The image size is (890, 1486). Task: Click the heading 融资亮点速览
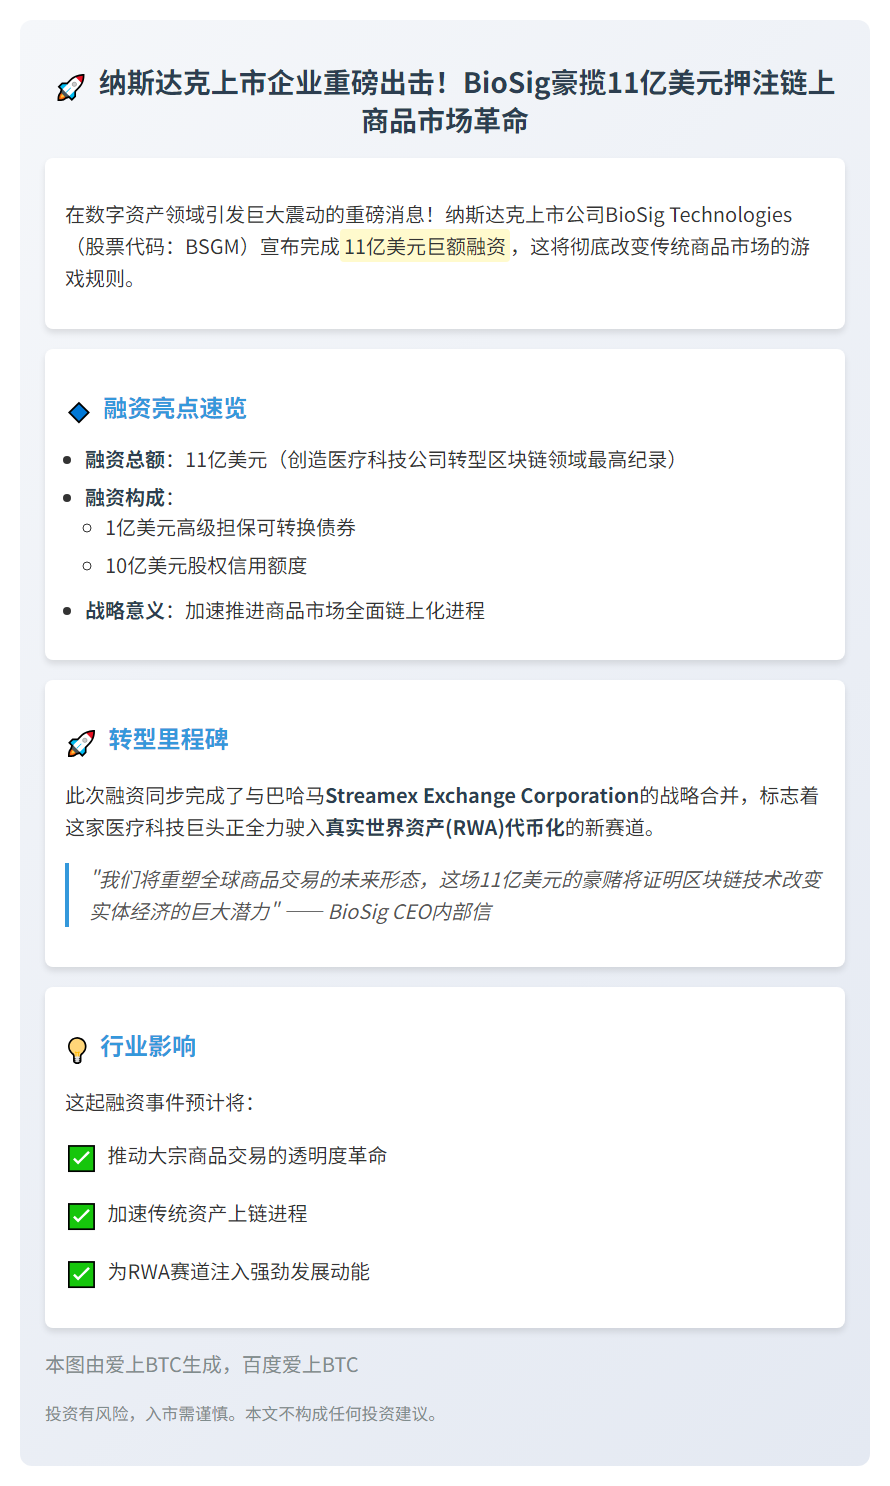[x=175, y=408]
